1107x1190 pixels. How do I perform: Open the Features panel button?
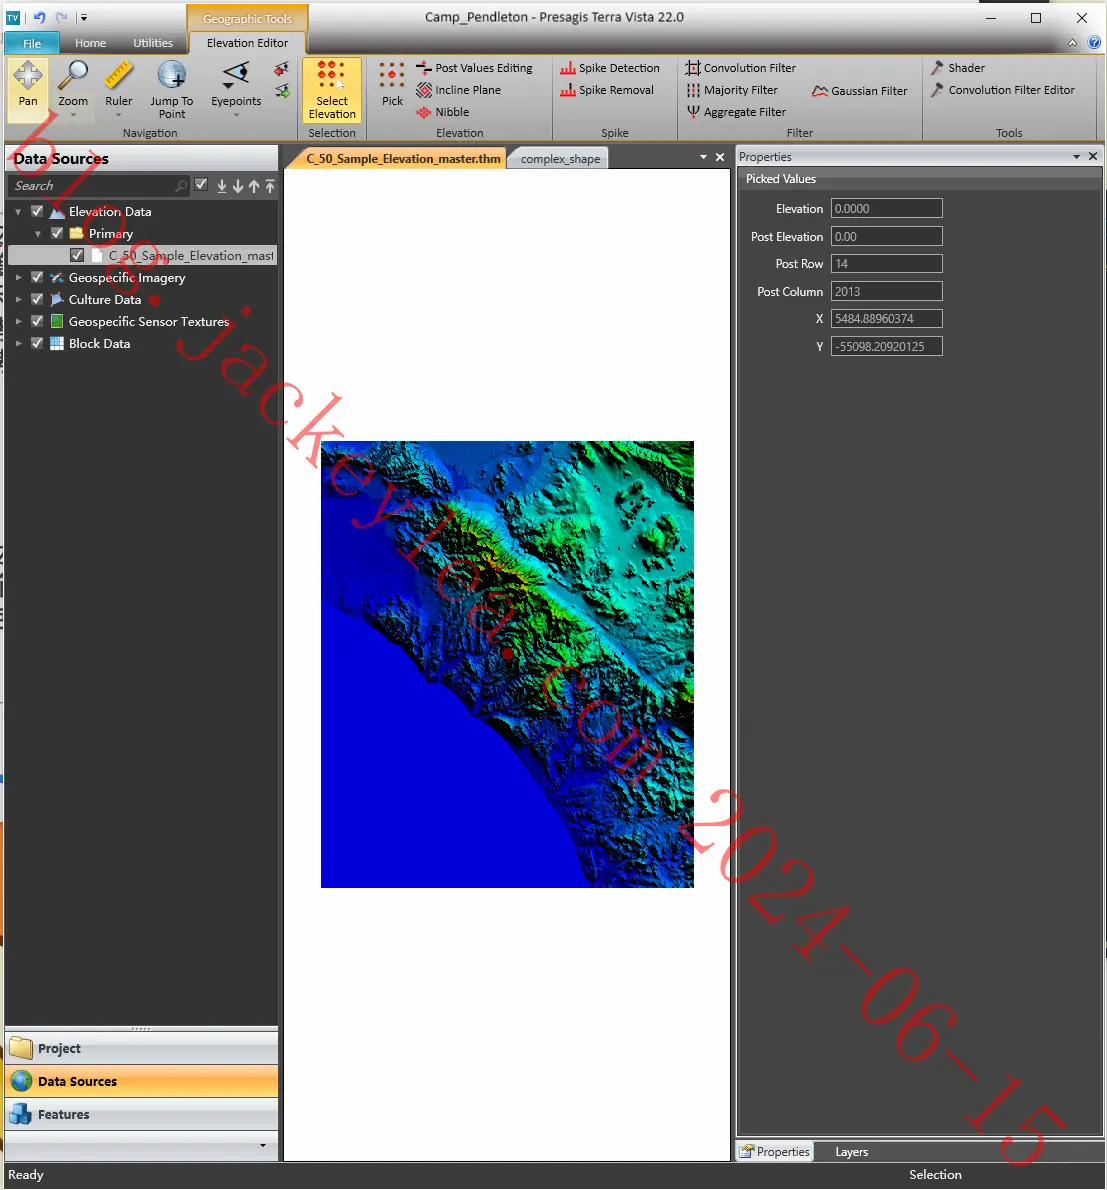point(141,1114)
